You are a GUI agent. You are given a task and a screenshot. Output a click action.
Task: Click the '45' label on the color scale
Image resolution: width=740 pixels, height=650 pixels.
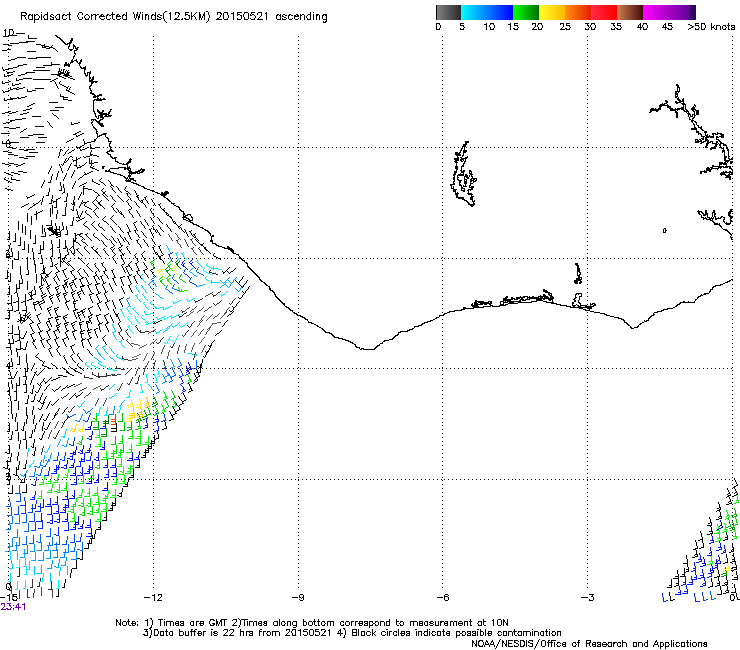point(667,27)
